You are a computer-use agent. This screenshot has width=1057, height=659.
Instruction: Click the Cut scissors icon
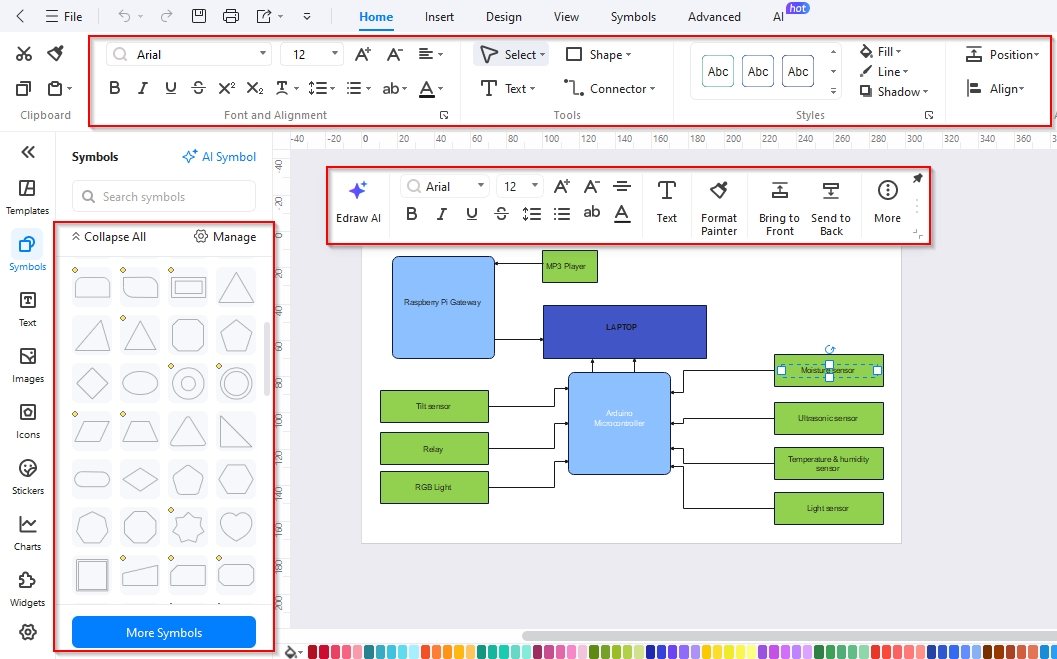point(24,54)
